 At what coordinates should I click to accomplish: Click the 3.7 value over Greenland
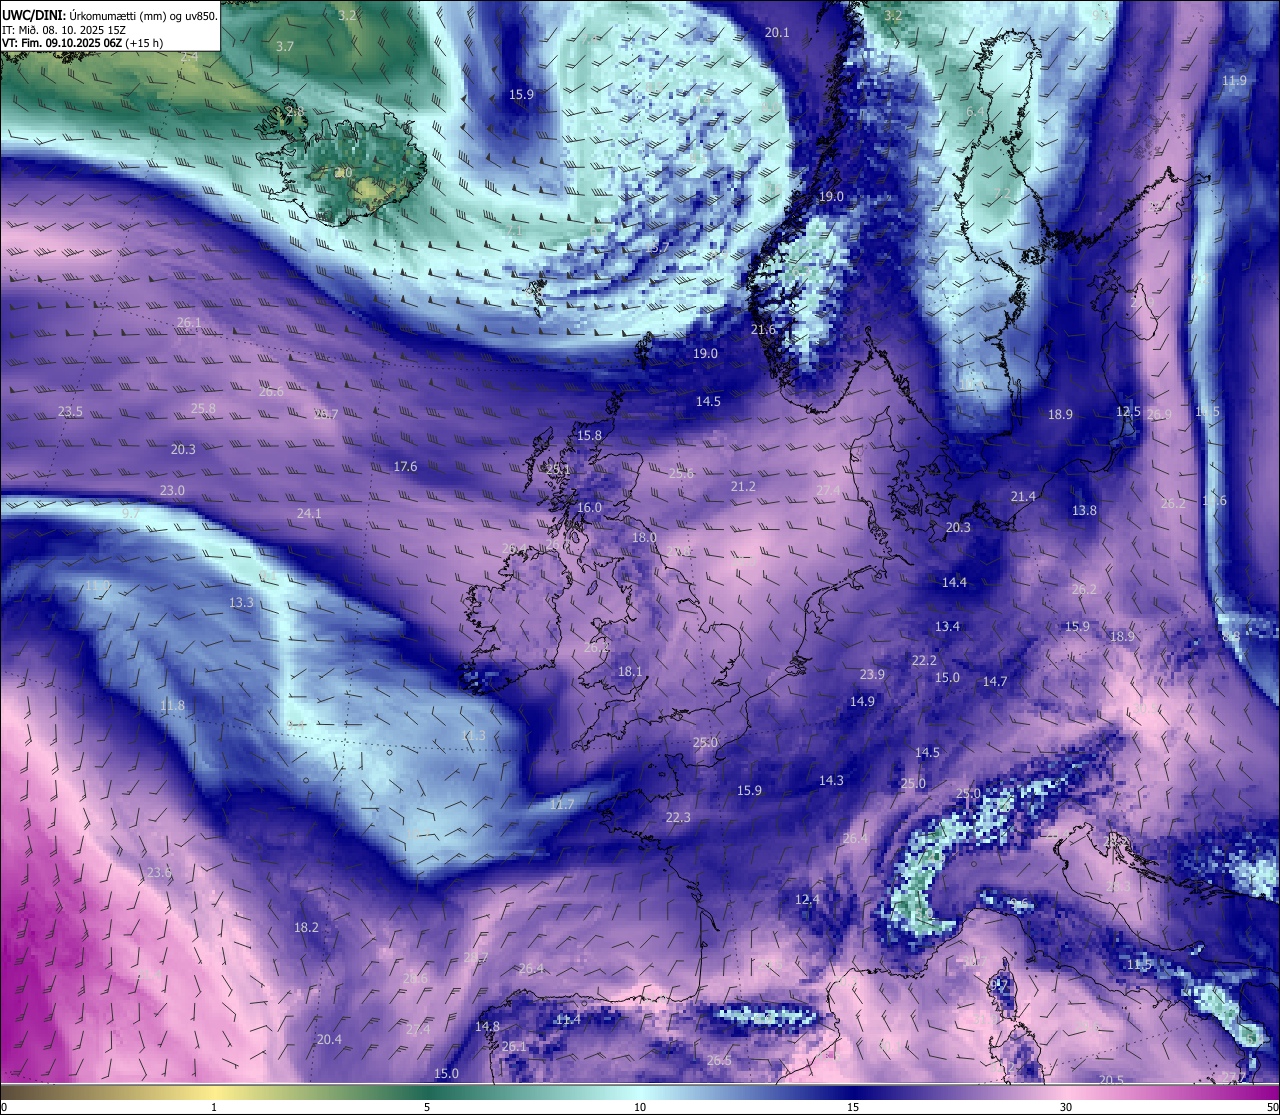click(x=285, y=46)
